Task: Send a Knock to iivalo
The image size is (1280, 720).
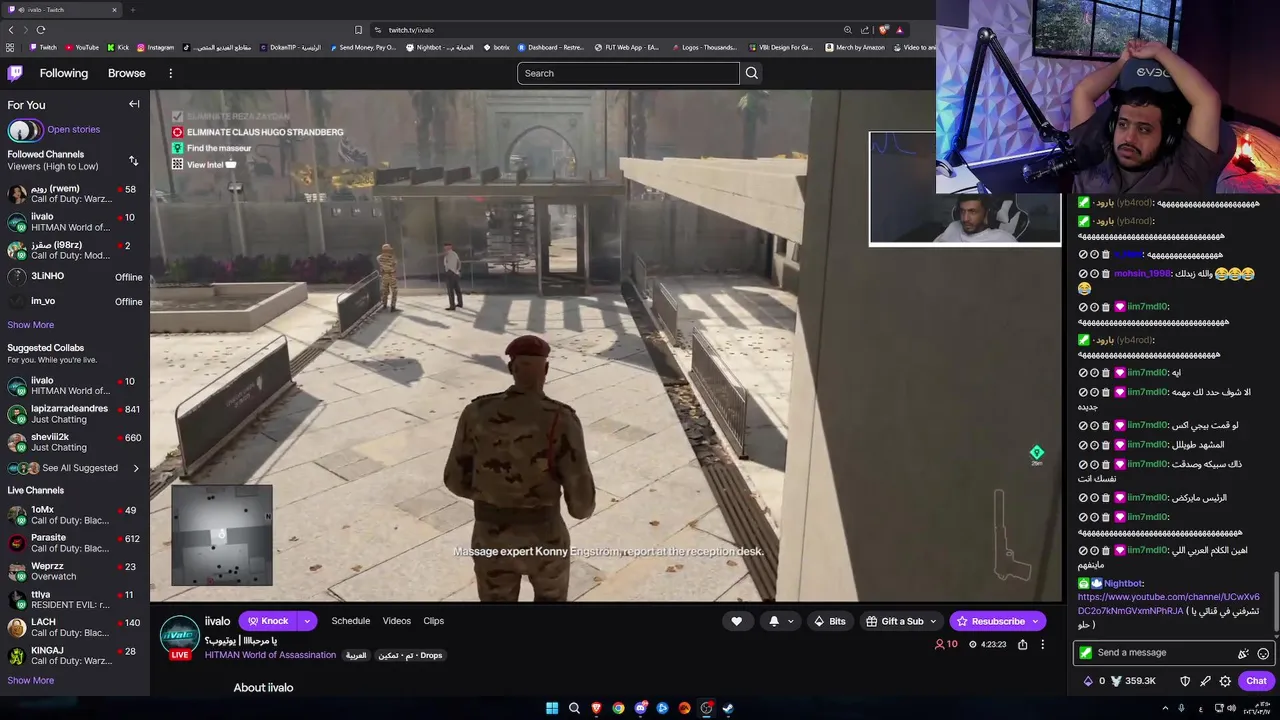Action: pyautogui.click(x=268, y=621)
